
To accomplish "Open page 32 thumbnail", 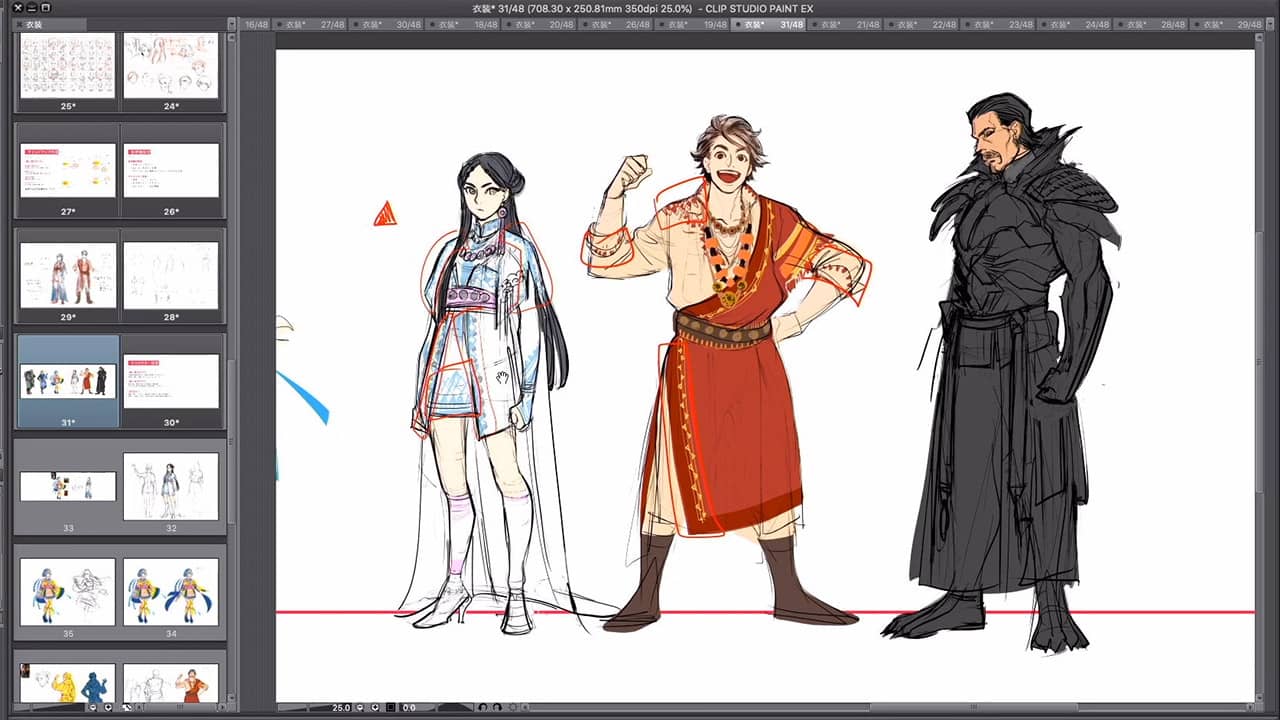I will 171,487.
